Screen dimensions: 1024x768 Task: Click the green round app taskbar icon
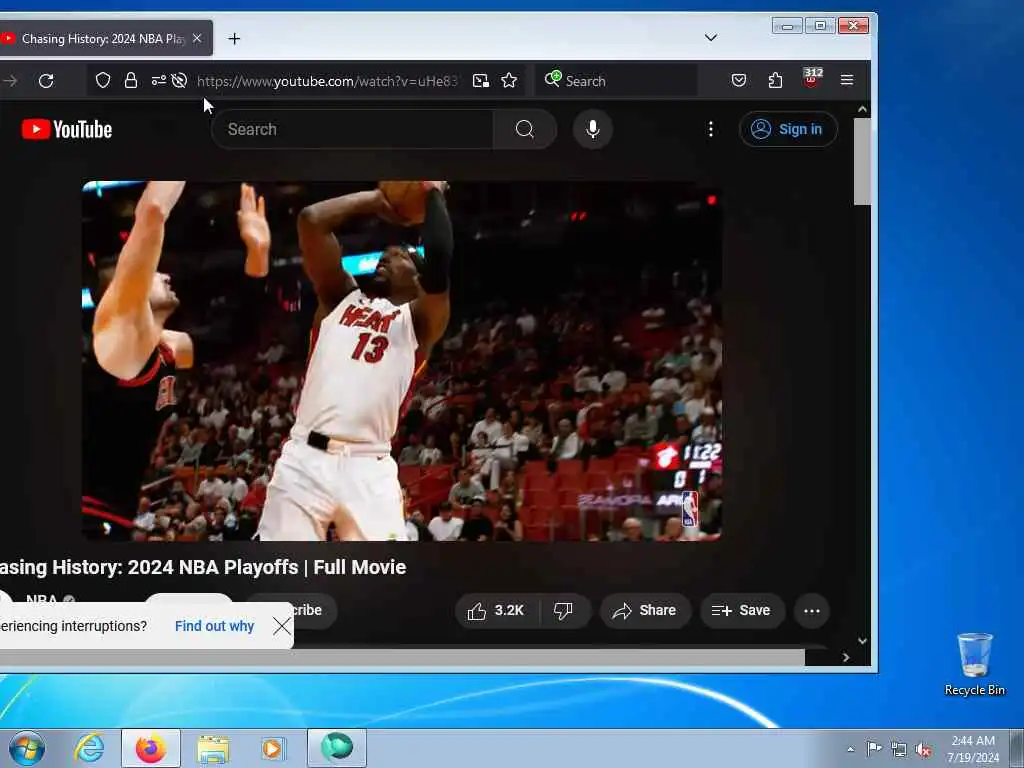click(x=337, y=748)
